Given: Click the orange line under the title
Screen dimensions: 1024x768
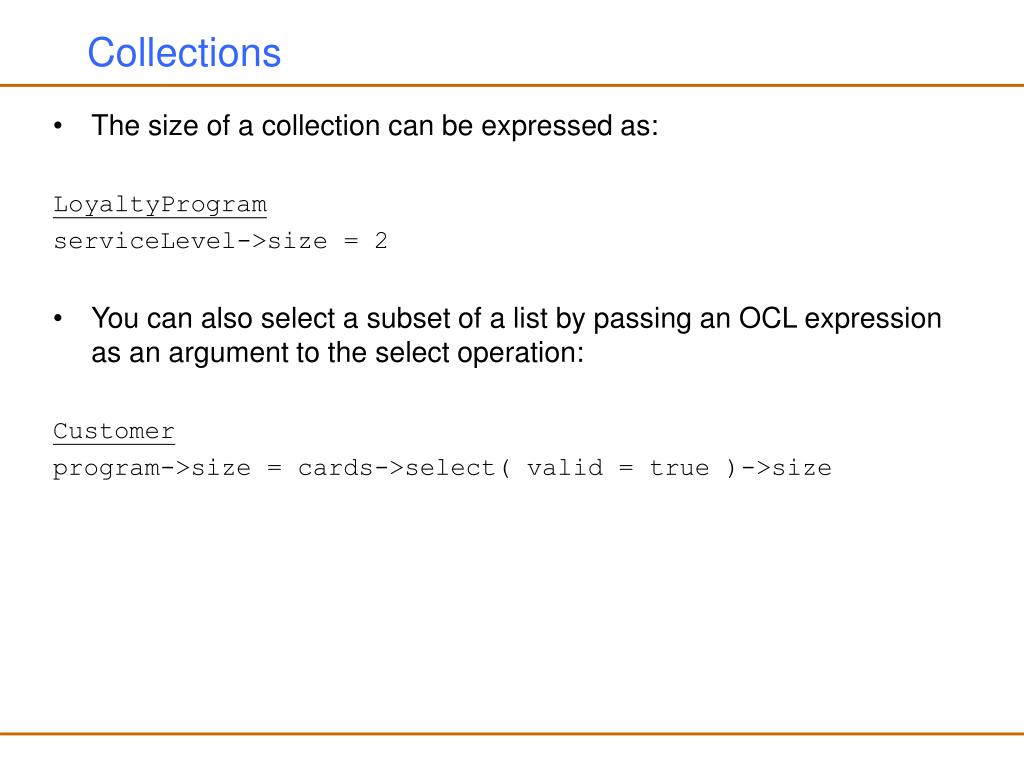Looking at the screenshot, I should pyautogui.click(x=512, y=85).
